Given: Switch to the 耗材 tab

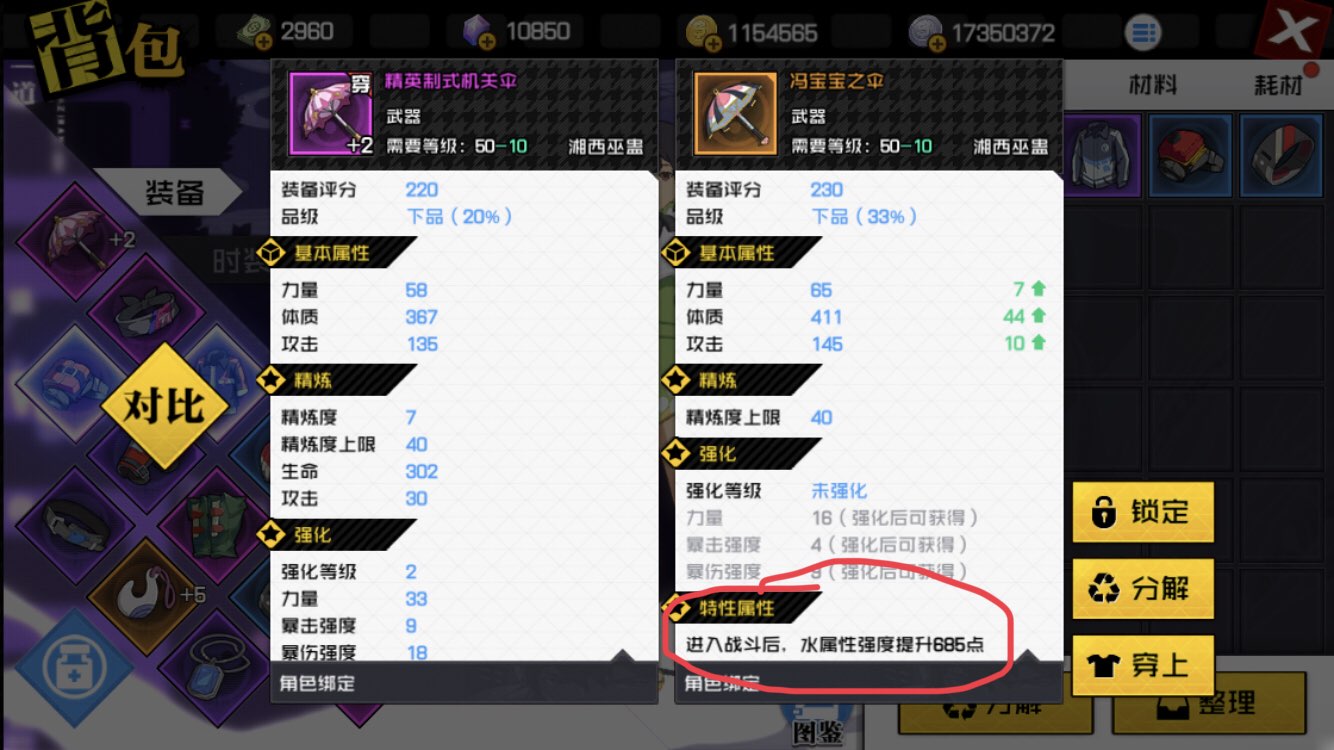Looking at the screenshot, I should [1278, 85].
